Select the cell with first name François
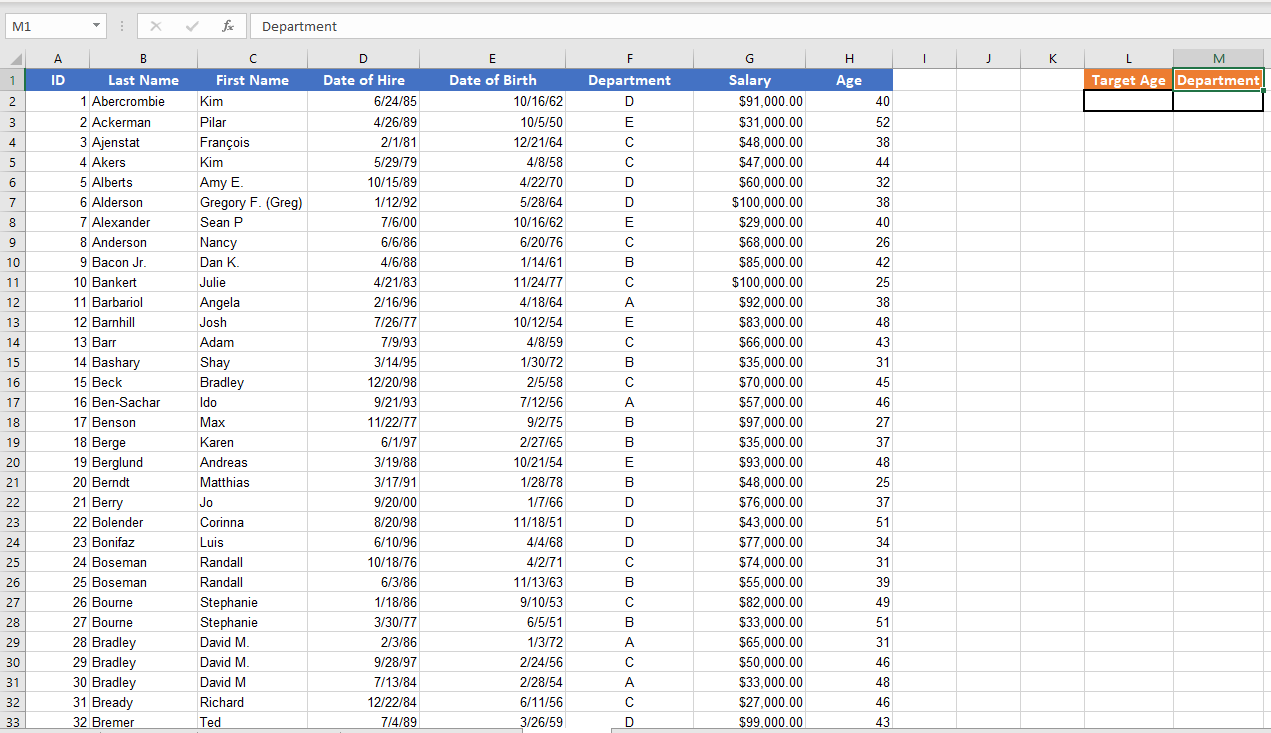 [x=252, y=141]
